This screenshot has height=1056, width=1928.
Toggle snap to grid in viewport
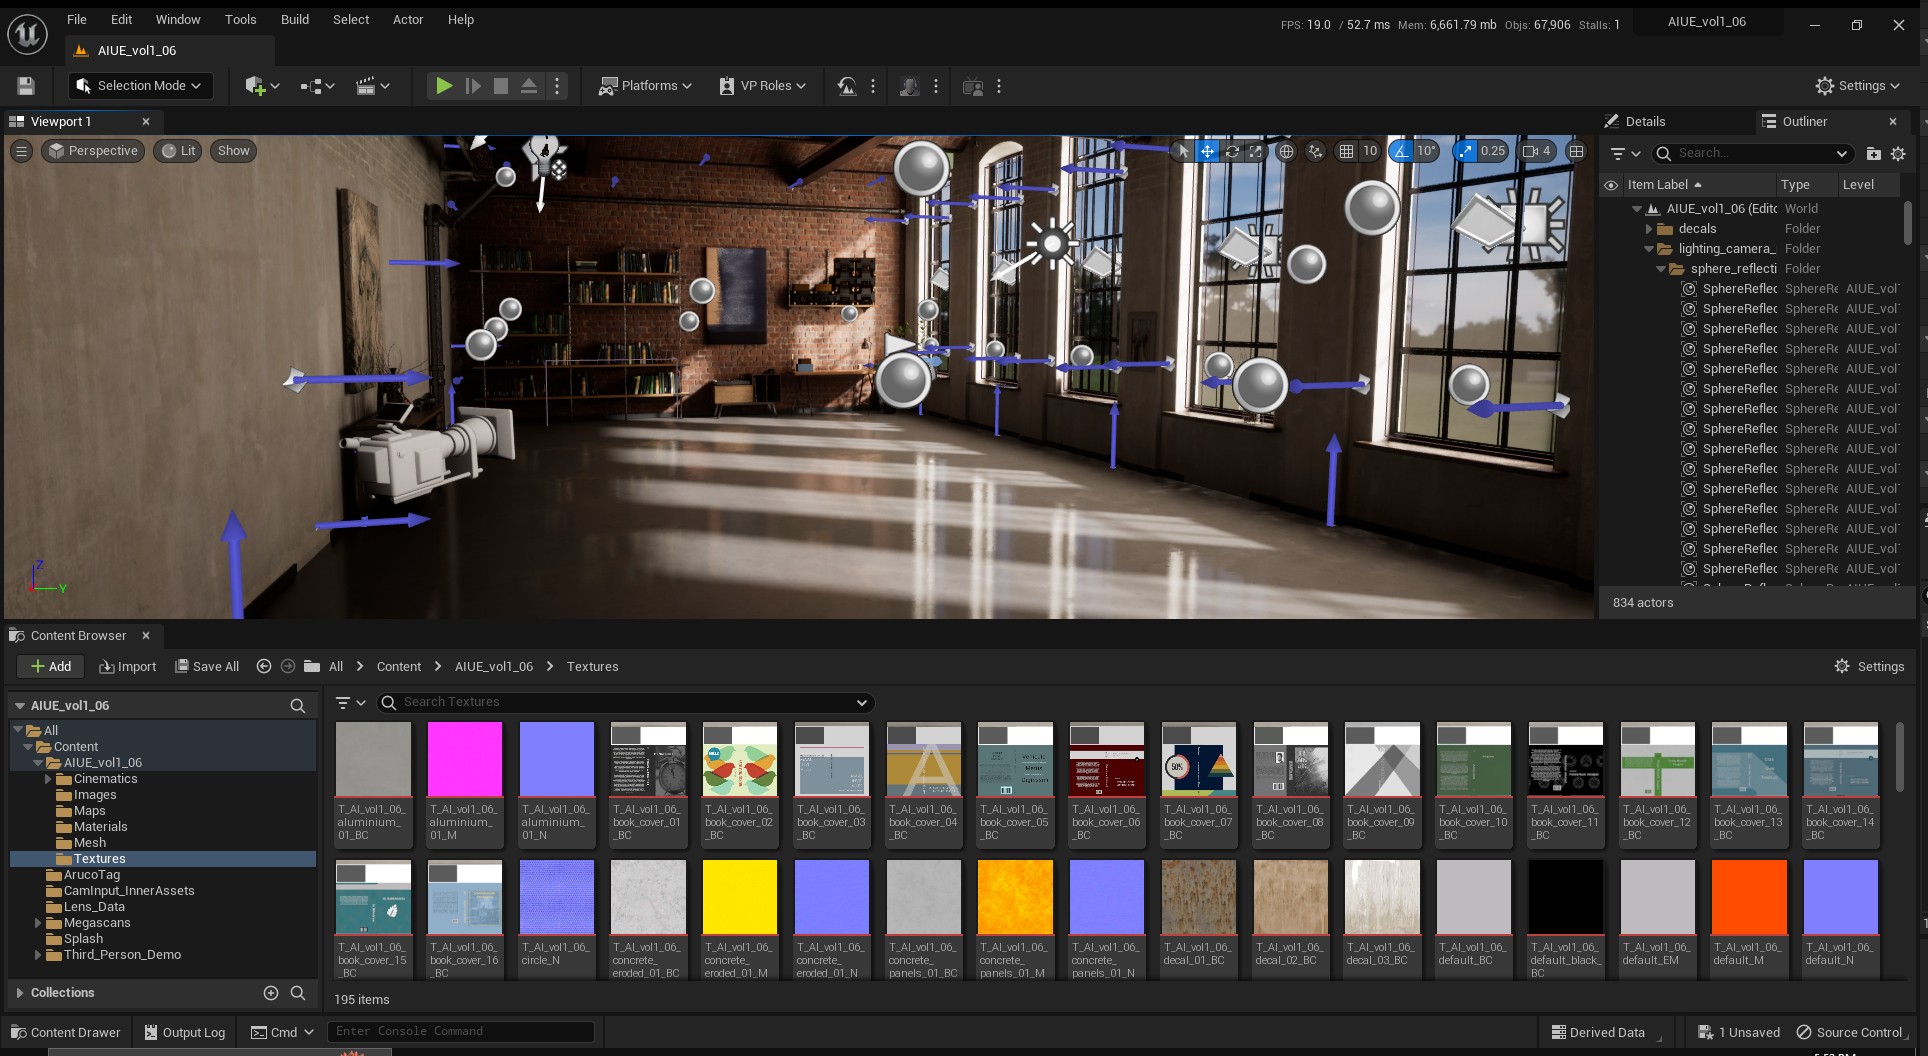click(1346, 151)
